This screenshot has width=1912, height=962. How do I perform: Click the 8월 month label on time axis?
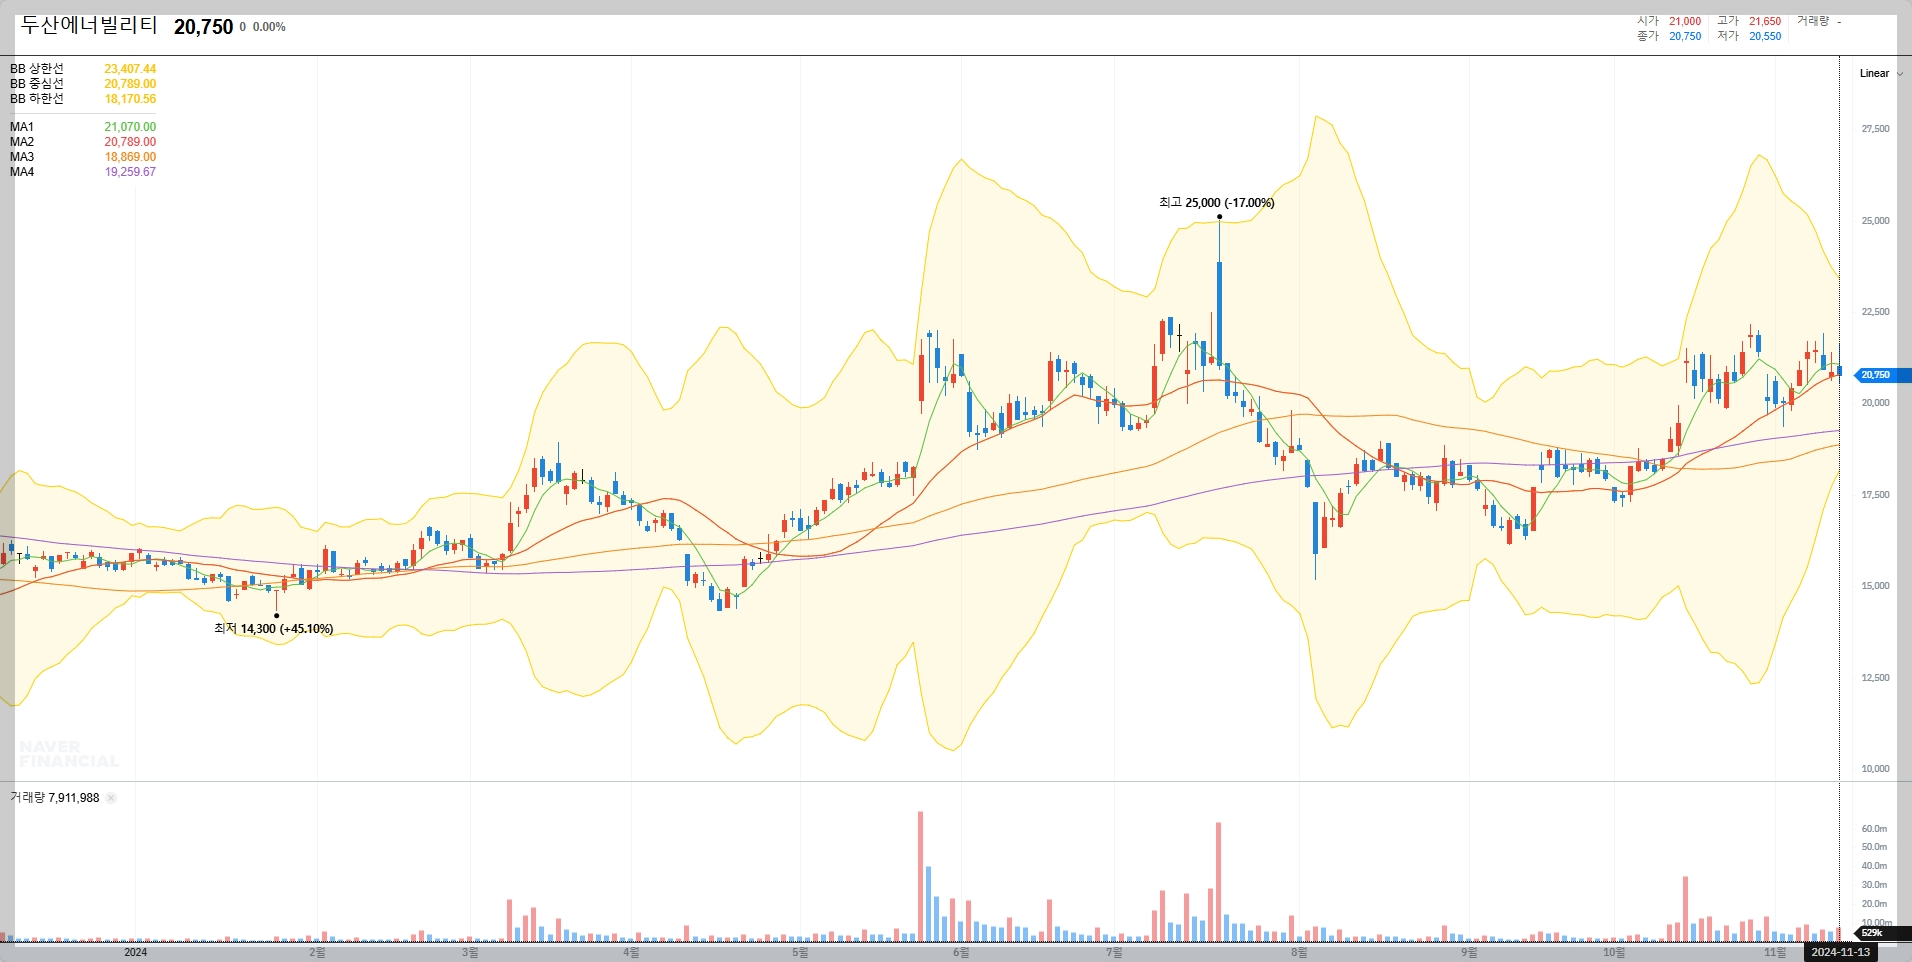[1299, 952]
